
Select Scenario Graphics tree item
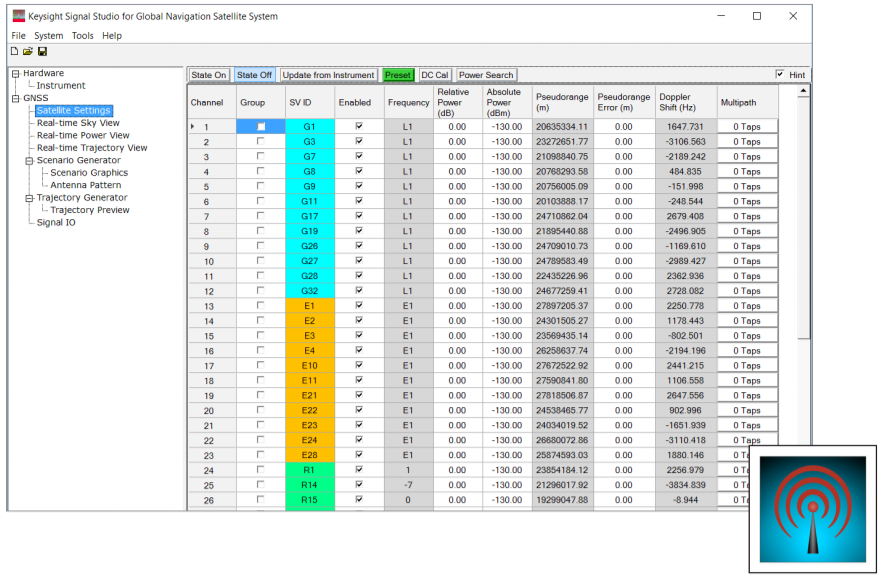pyautogui.click(x=89, y=173)
